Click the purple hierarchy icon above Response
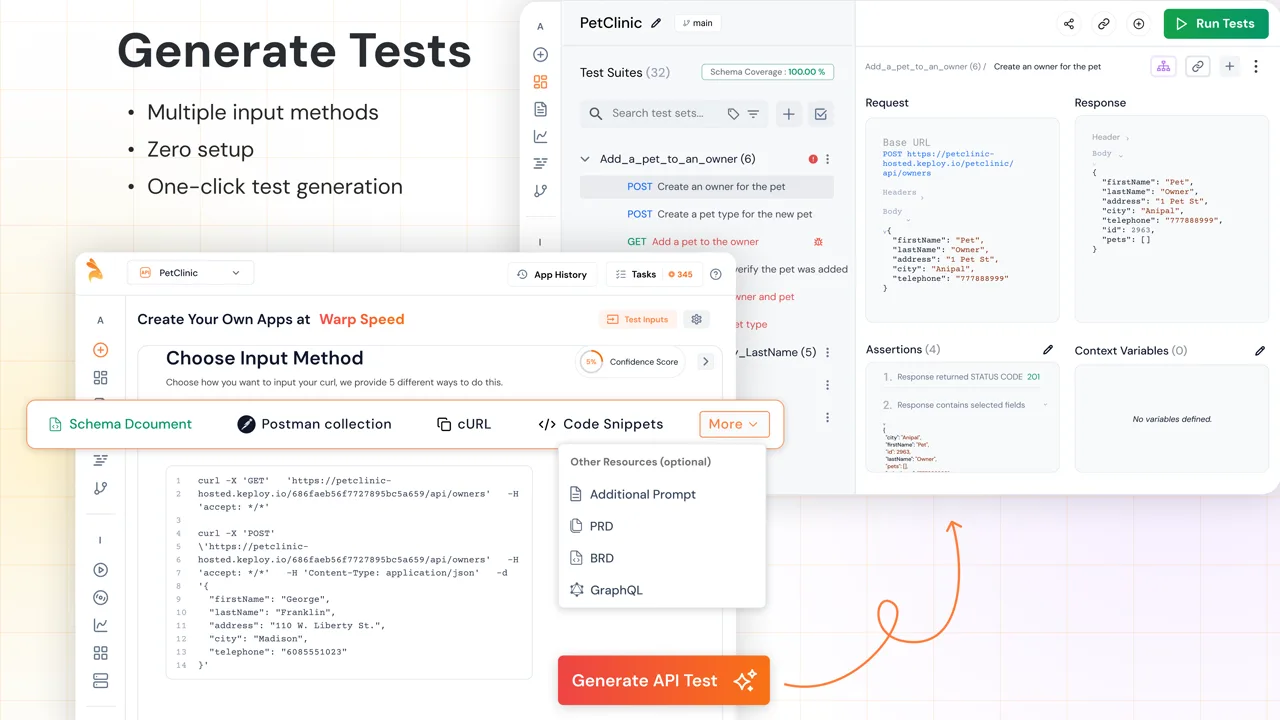This screenshot has height=720, width=1280. tap(1163, 66)
